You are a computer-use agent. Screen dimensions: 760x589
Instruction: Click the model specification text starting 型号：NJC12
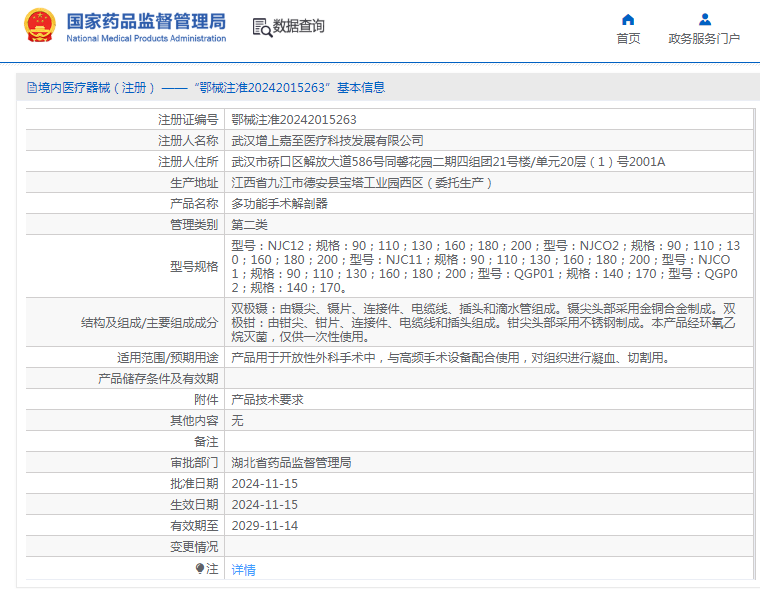point(486,267)
